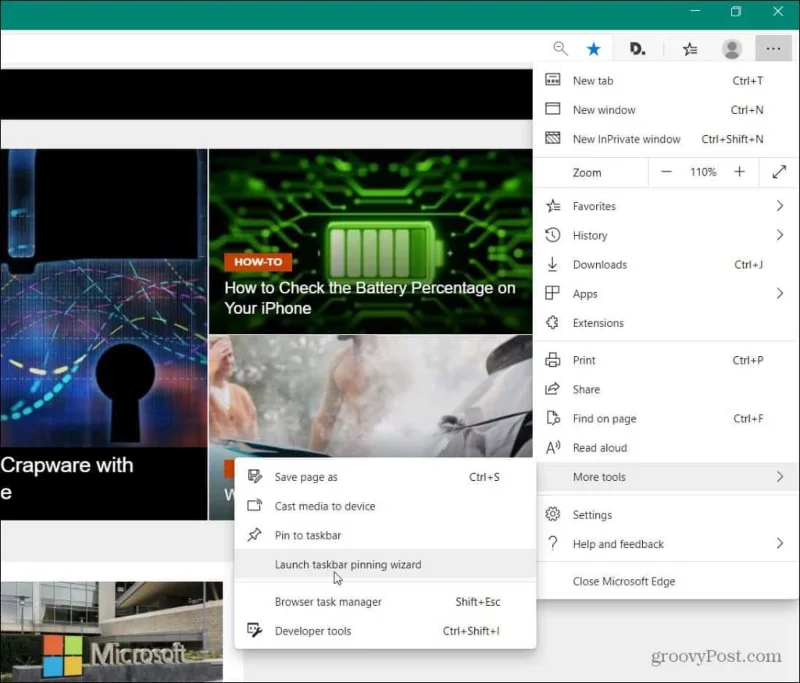Open a New InPrivate window
800x683 pixels.
click(x=665, y=139)
